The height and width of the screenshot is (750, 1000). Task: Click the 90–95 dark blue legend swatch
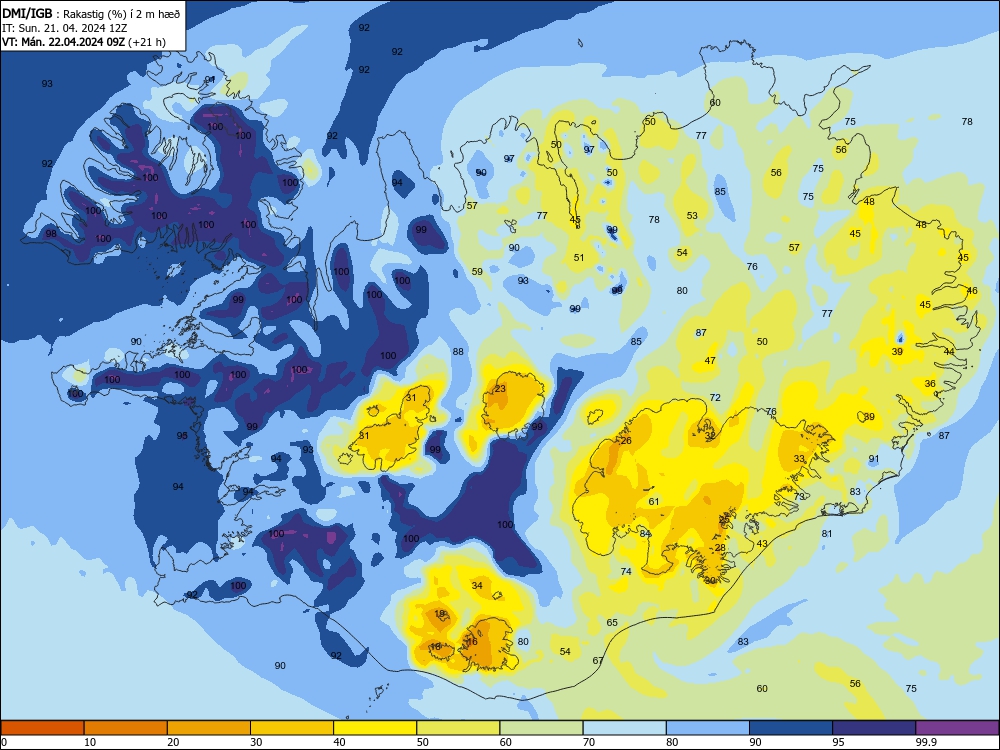[x=791, y=728]
